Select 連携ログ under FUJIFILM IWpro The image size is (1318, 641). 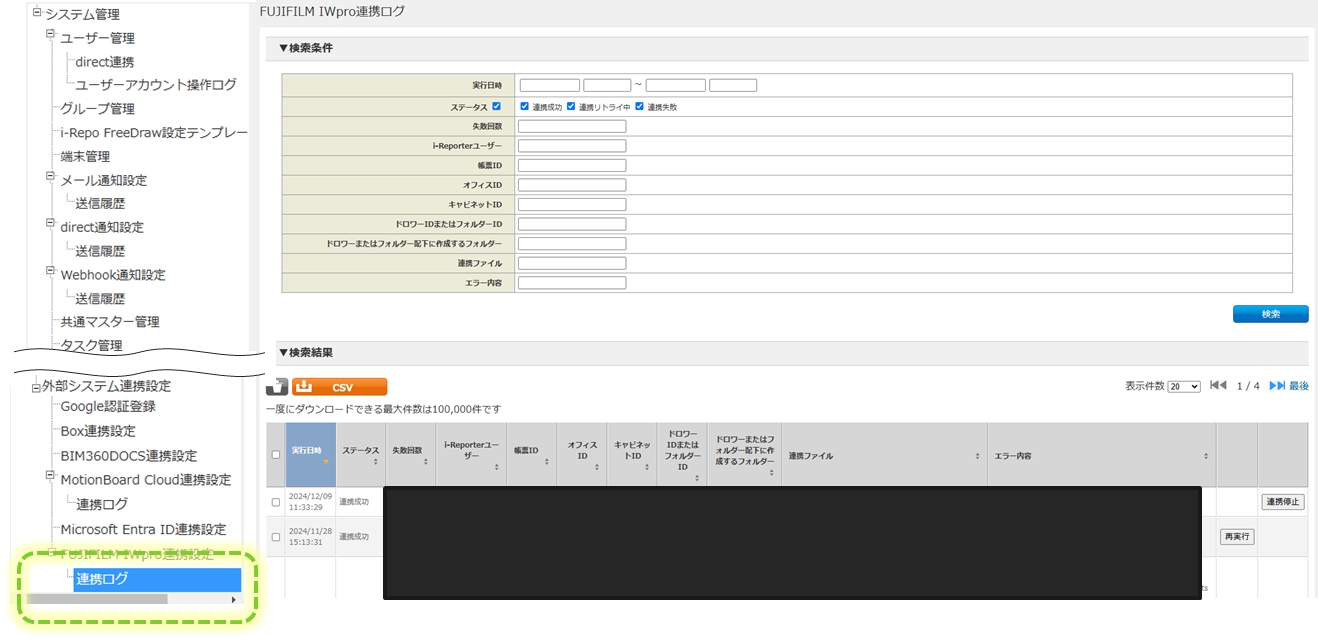point(102,579)
